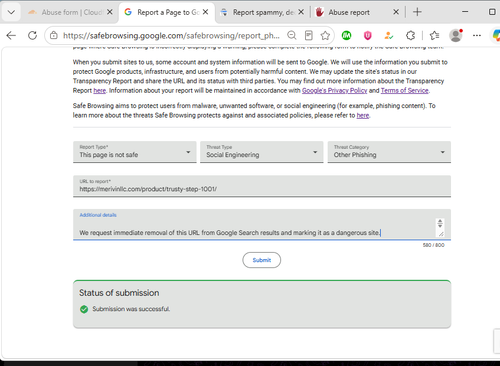This screenshot has width=500, height=366.
Task: Open the Terms of Service link
Action: (x=405, y=91)
